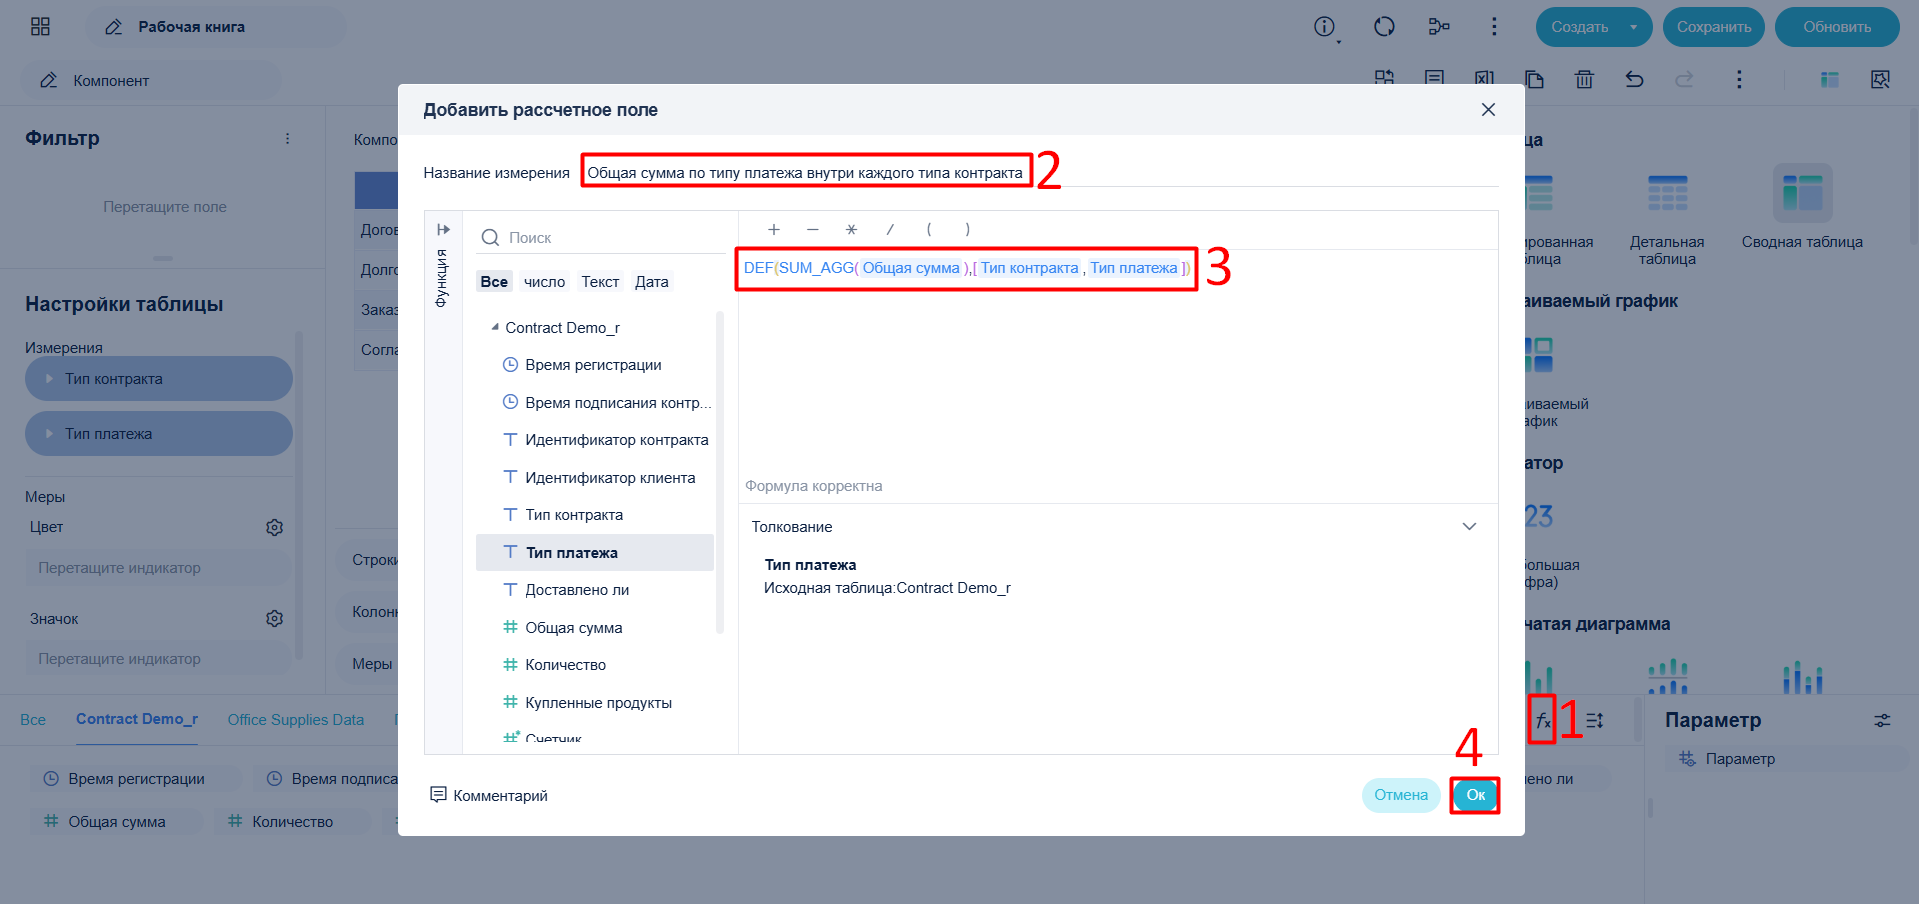Screen dimensions: 1919x904
Task: Insert the multiplication operator symbol
Action: tap(851, 229)
